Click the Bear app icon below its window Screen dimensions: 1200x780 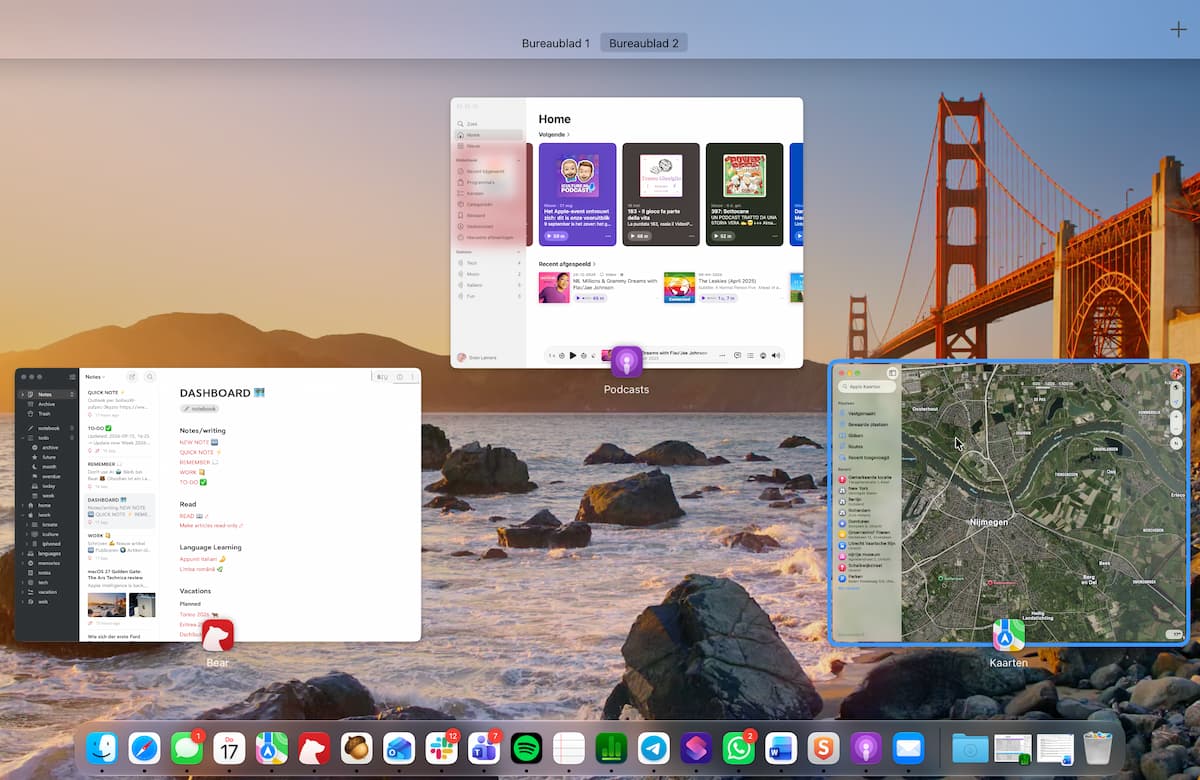coord(217,635)
